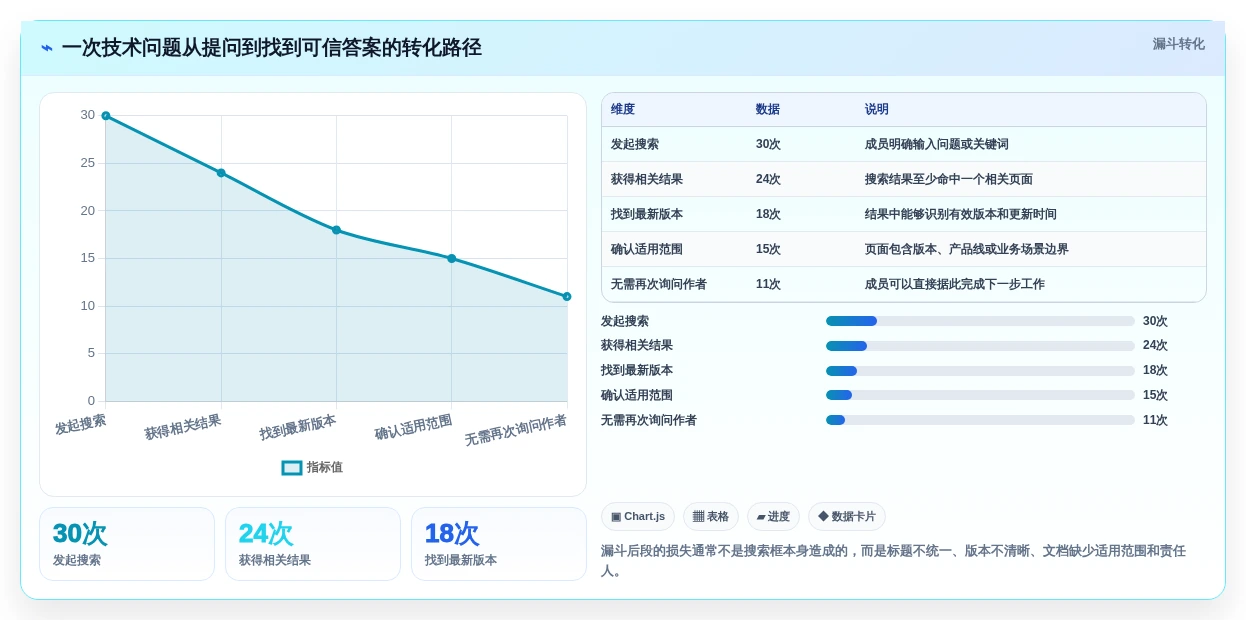
Task: Click the 获得相关结果 progress bar
Action: click(980, 346)
